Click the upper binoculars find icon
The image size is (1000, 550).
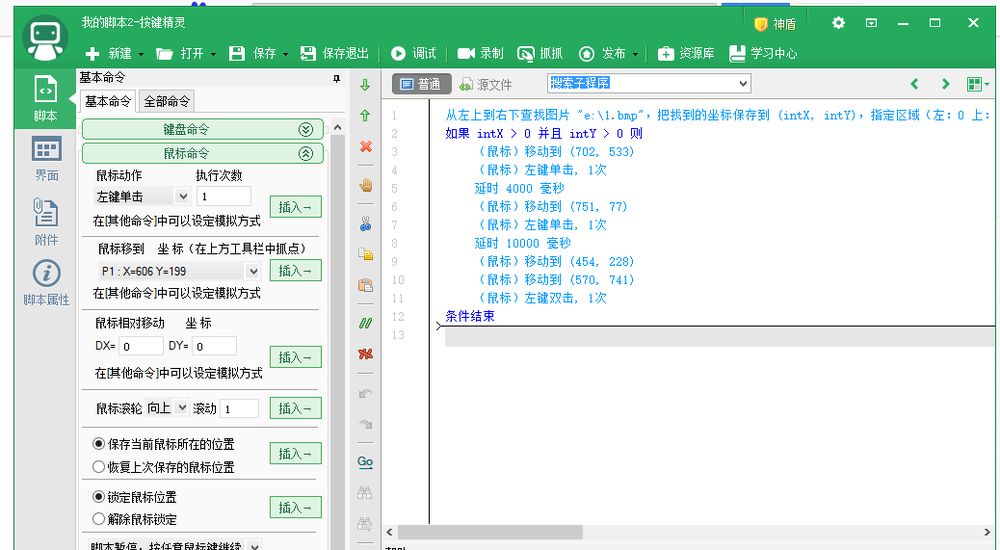click(365, 493)
